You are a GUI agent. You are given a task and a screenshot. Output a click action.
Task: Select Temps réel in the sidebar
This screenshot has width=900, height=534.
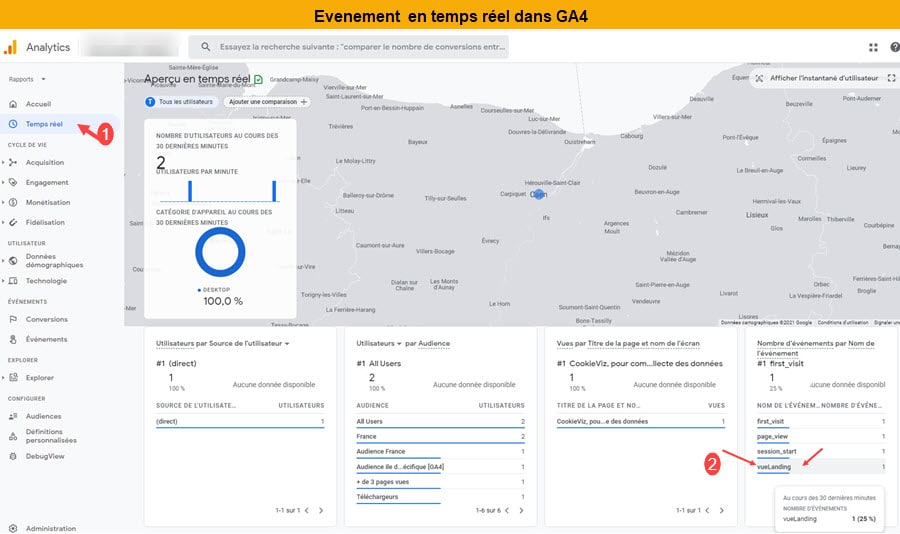coord(44,124)
